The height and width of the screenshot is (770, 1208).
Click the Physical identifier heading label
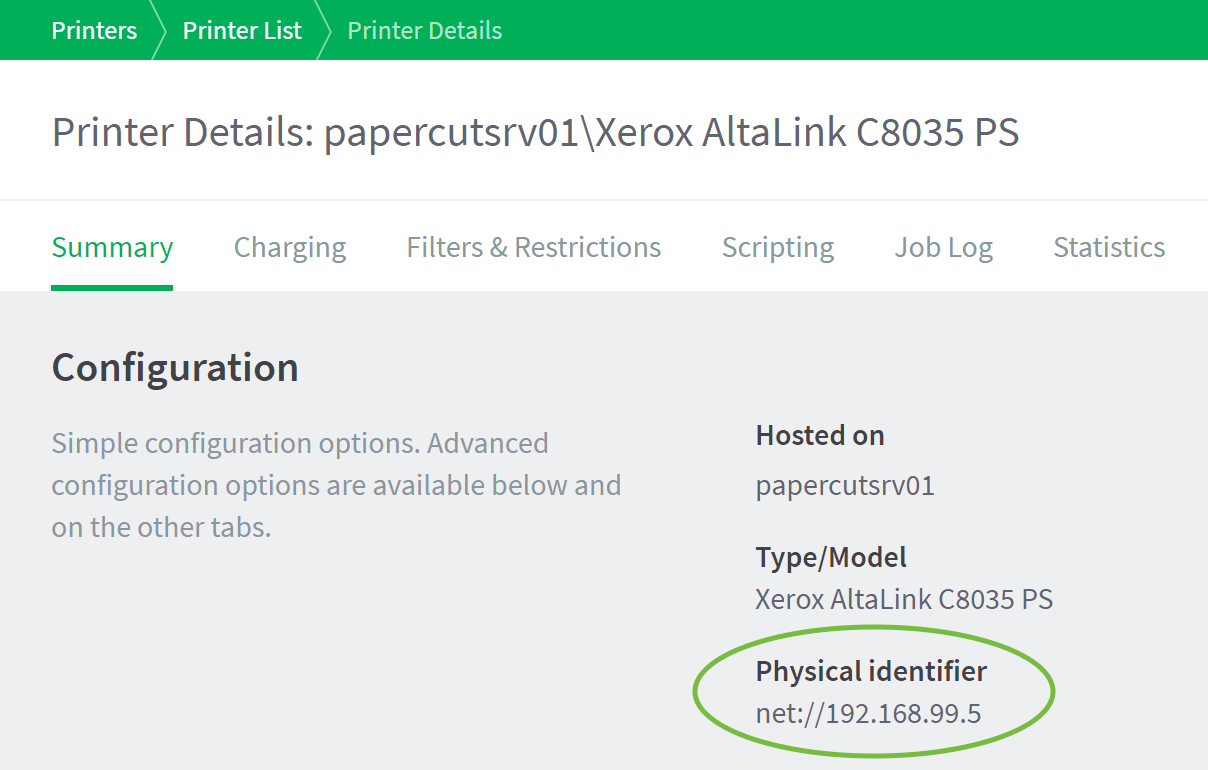click(871, 671)
